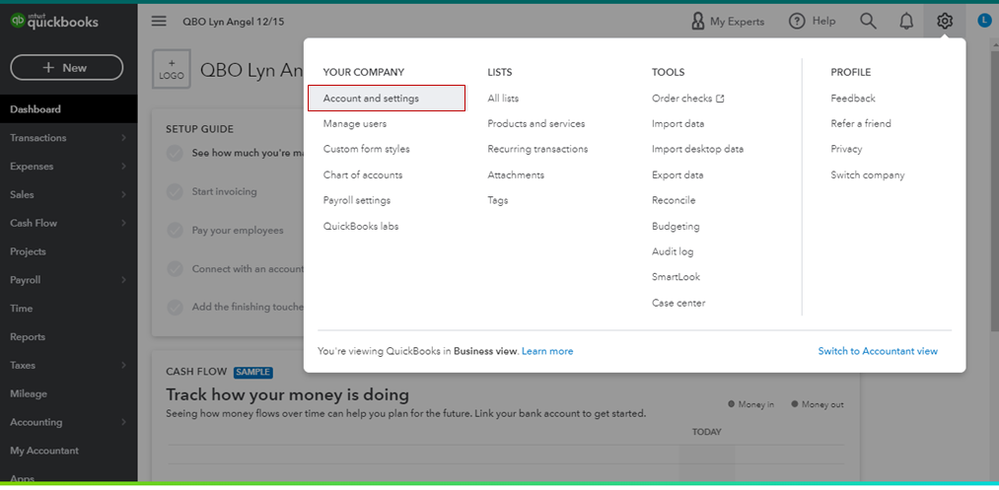The image size is (999, 490).
Task: Open Audit log
Action: pyautogui.click(x=672, y=252)
